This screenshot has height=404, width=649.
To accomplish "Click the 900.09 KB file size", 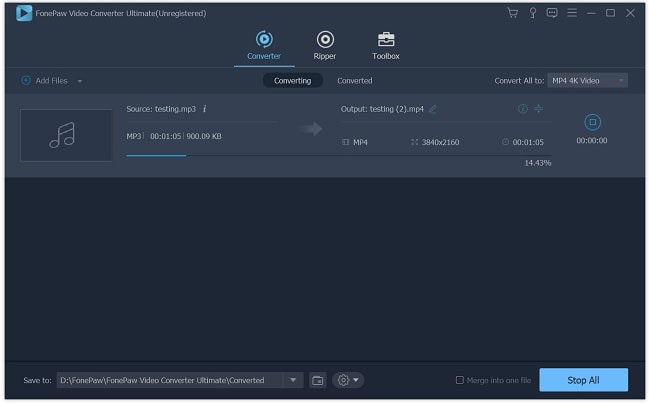I will click(204, 136).
